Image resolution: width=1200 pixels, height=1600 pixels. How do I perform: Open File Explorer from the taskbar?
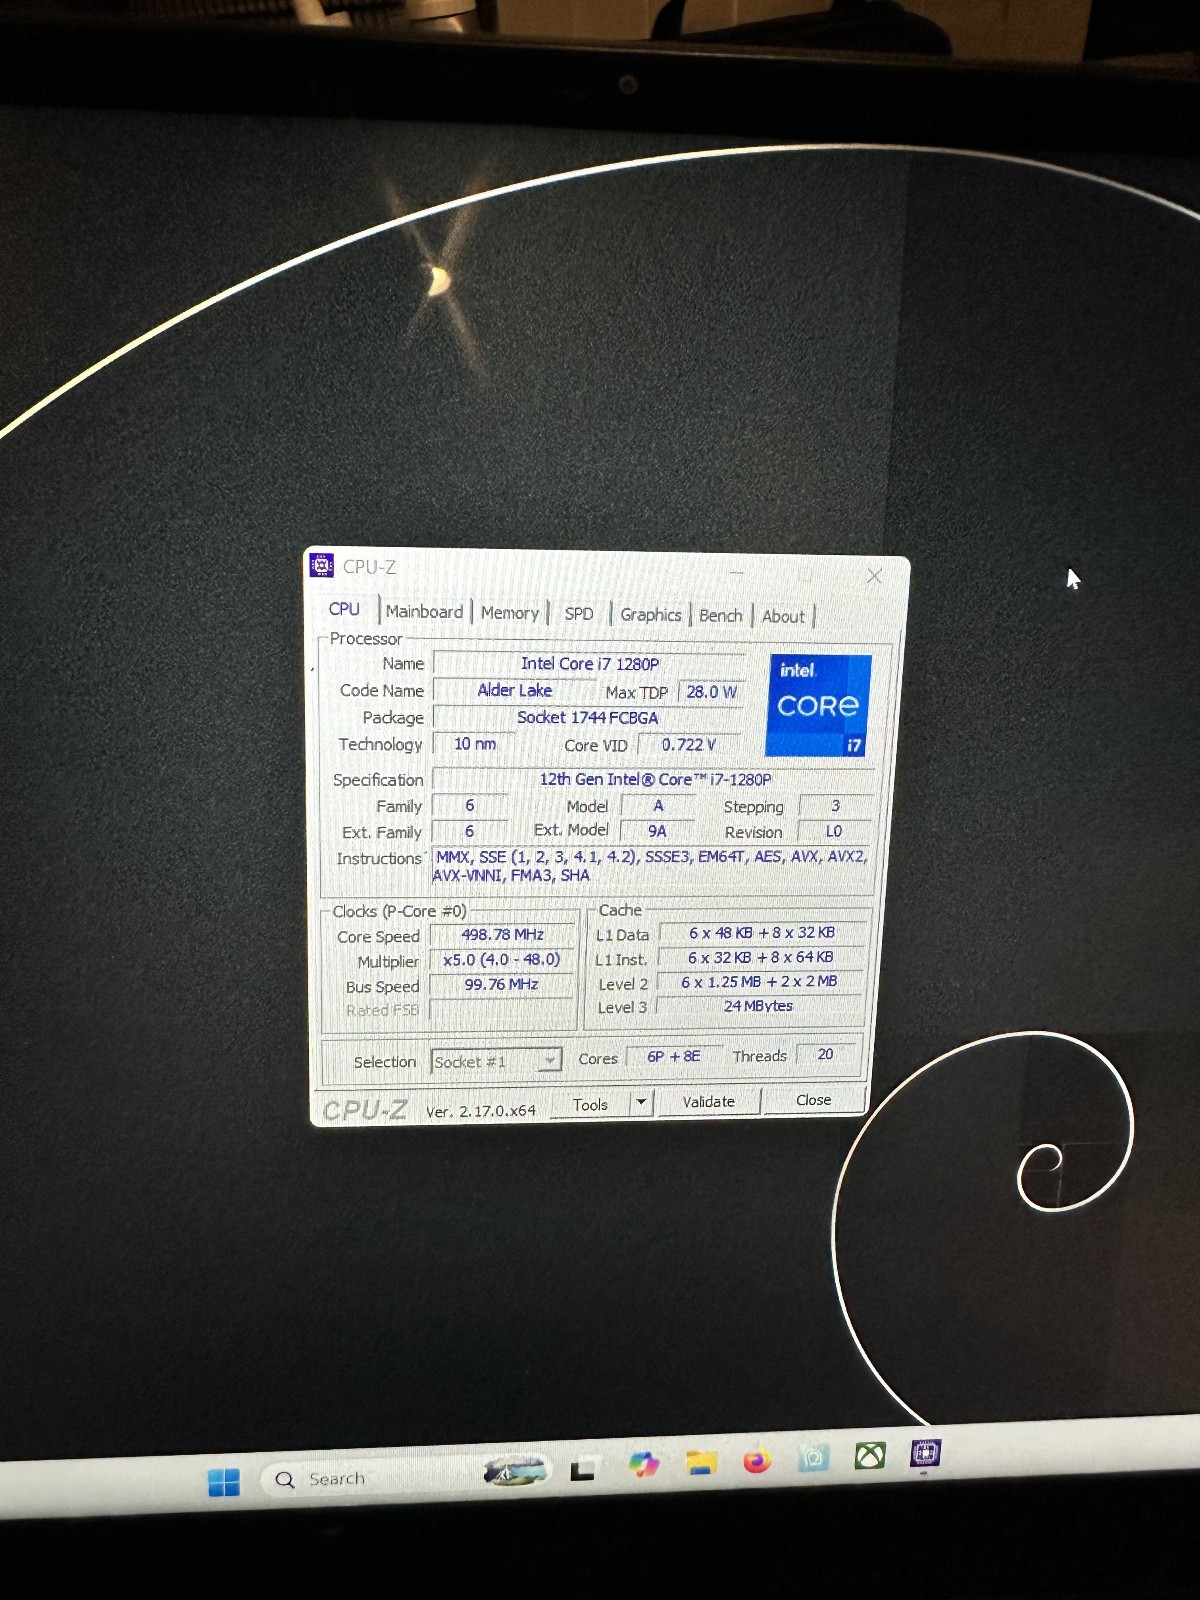point(702,1463)
